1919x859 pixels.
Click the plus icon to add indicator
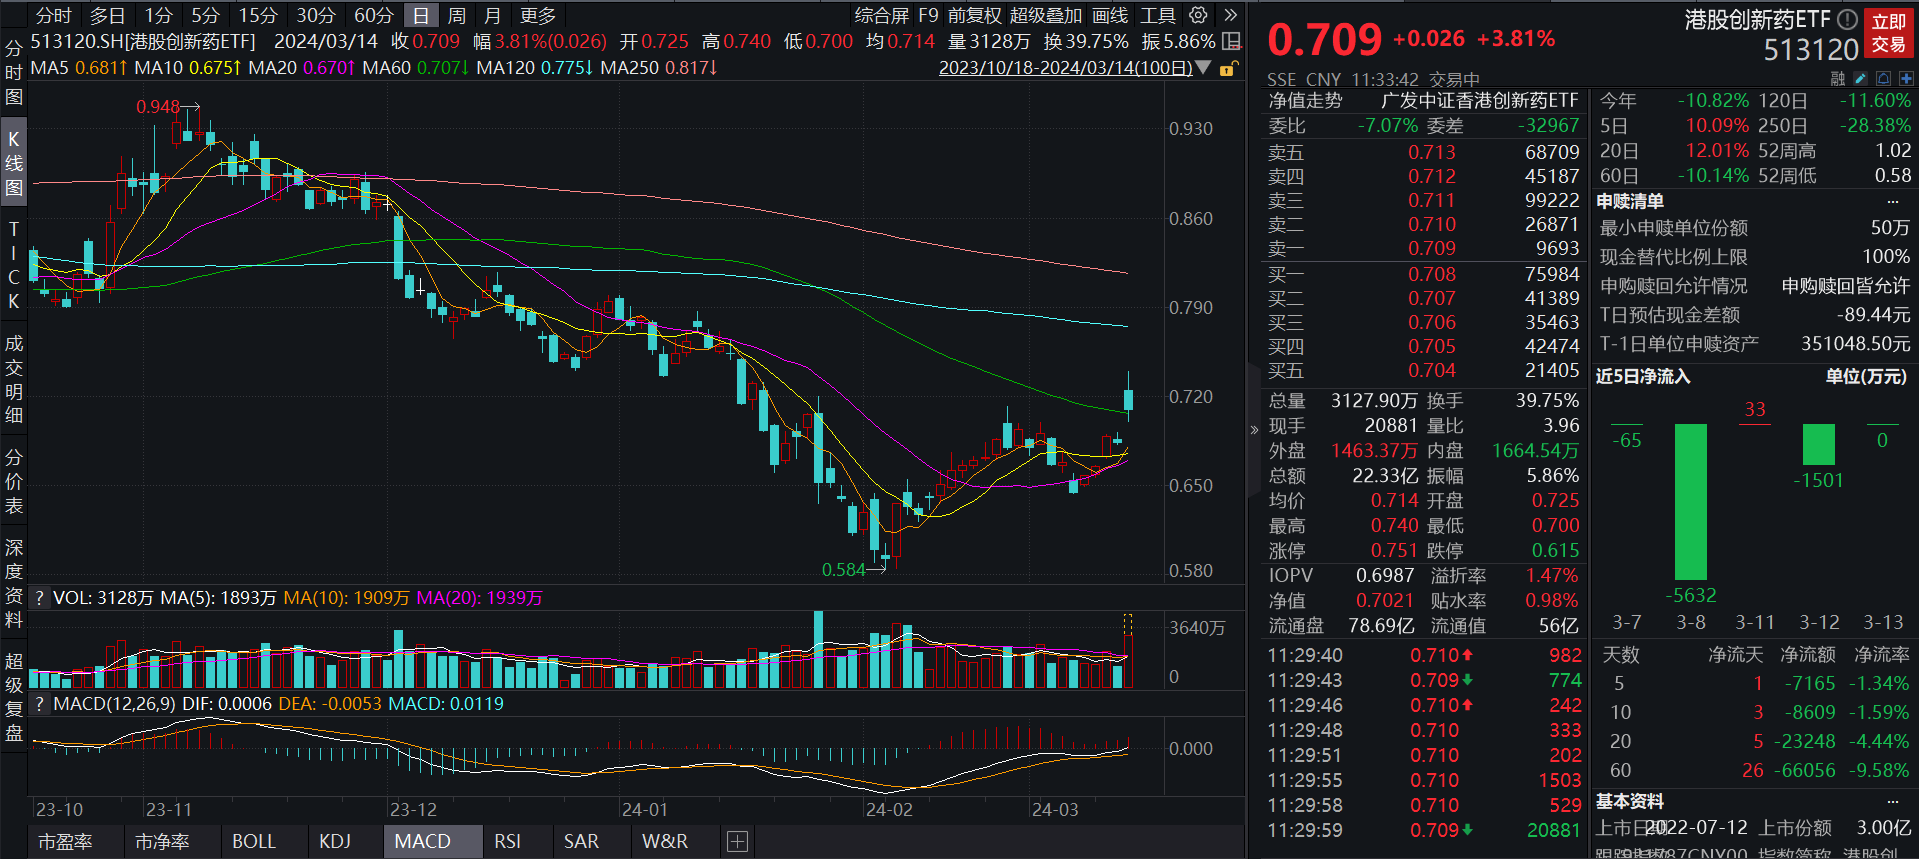737,842
